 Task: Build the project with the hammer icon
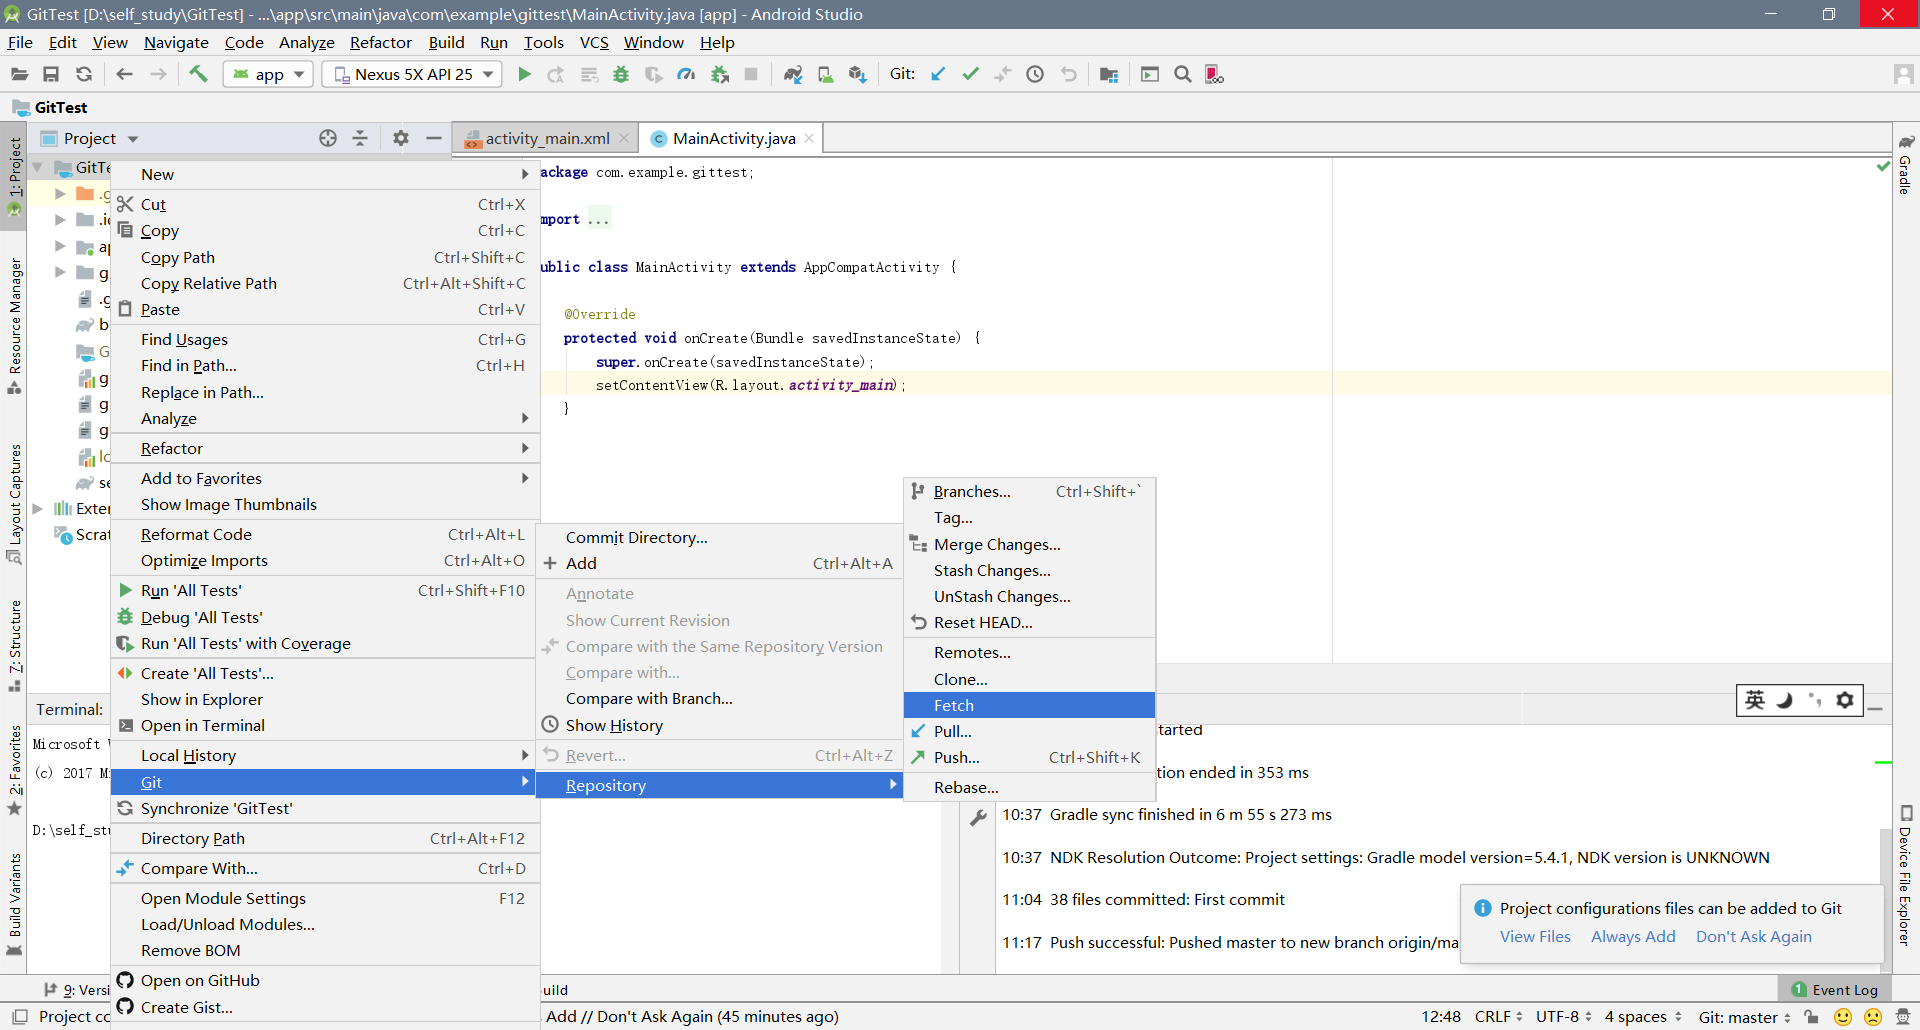pyautogui.click(x=198, y=74)
